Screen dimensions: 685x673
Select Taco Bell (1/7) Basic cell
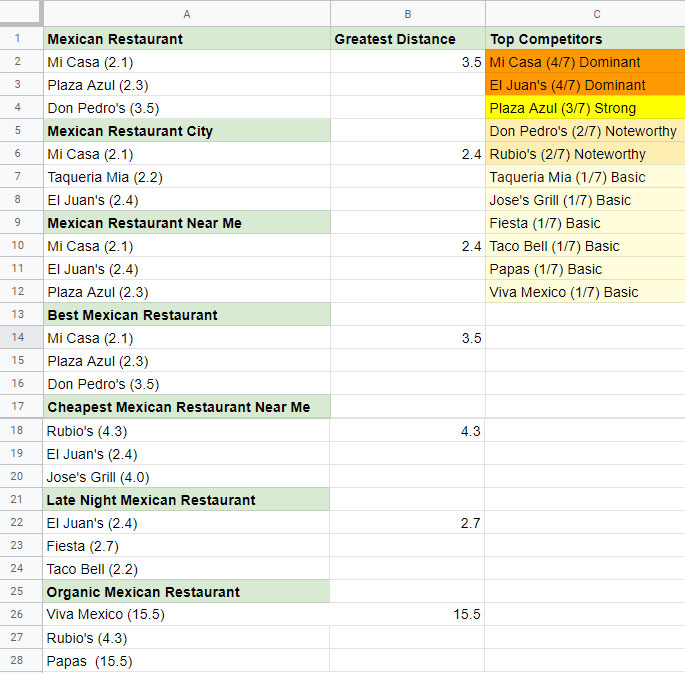click(x=585, y=246)
